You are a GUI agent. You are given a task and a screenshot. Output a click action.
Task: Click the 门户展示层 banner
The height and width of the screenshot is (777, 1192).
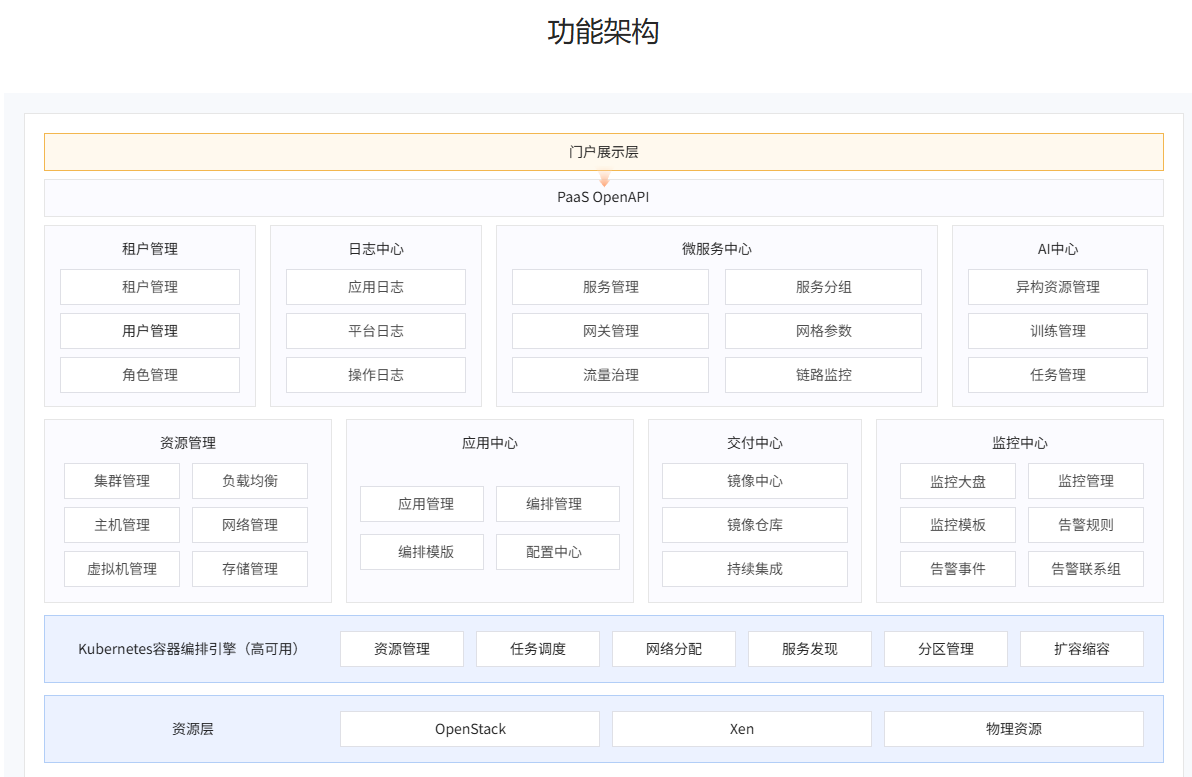click(x=603, y=152)
